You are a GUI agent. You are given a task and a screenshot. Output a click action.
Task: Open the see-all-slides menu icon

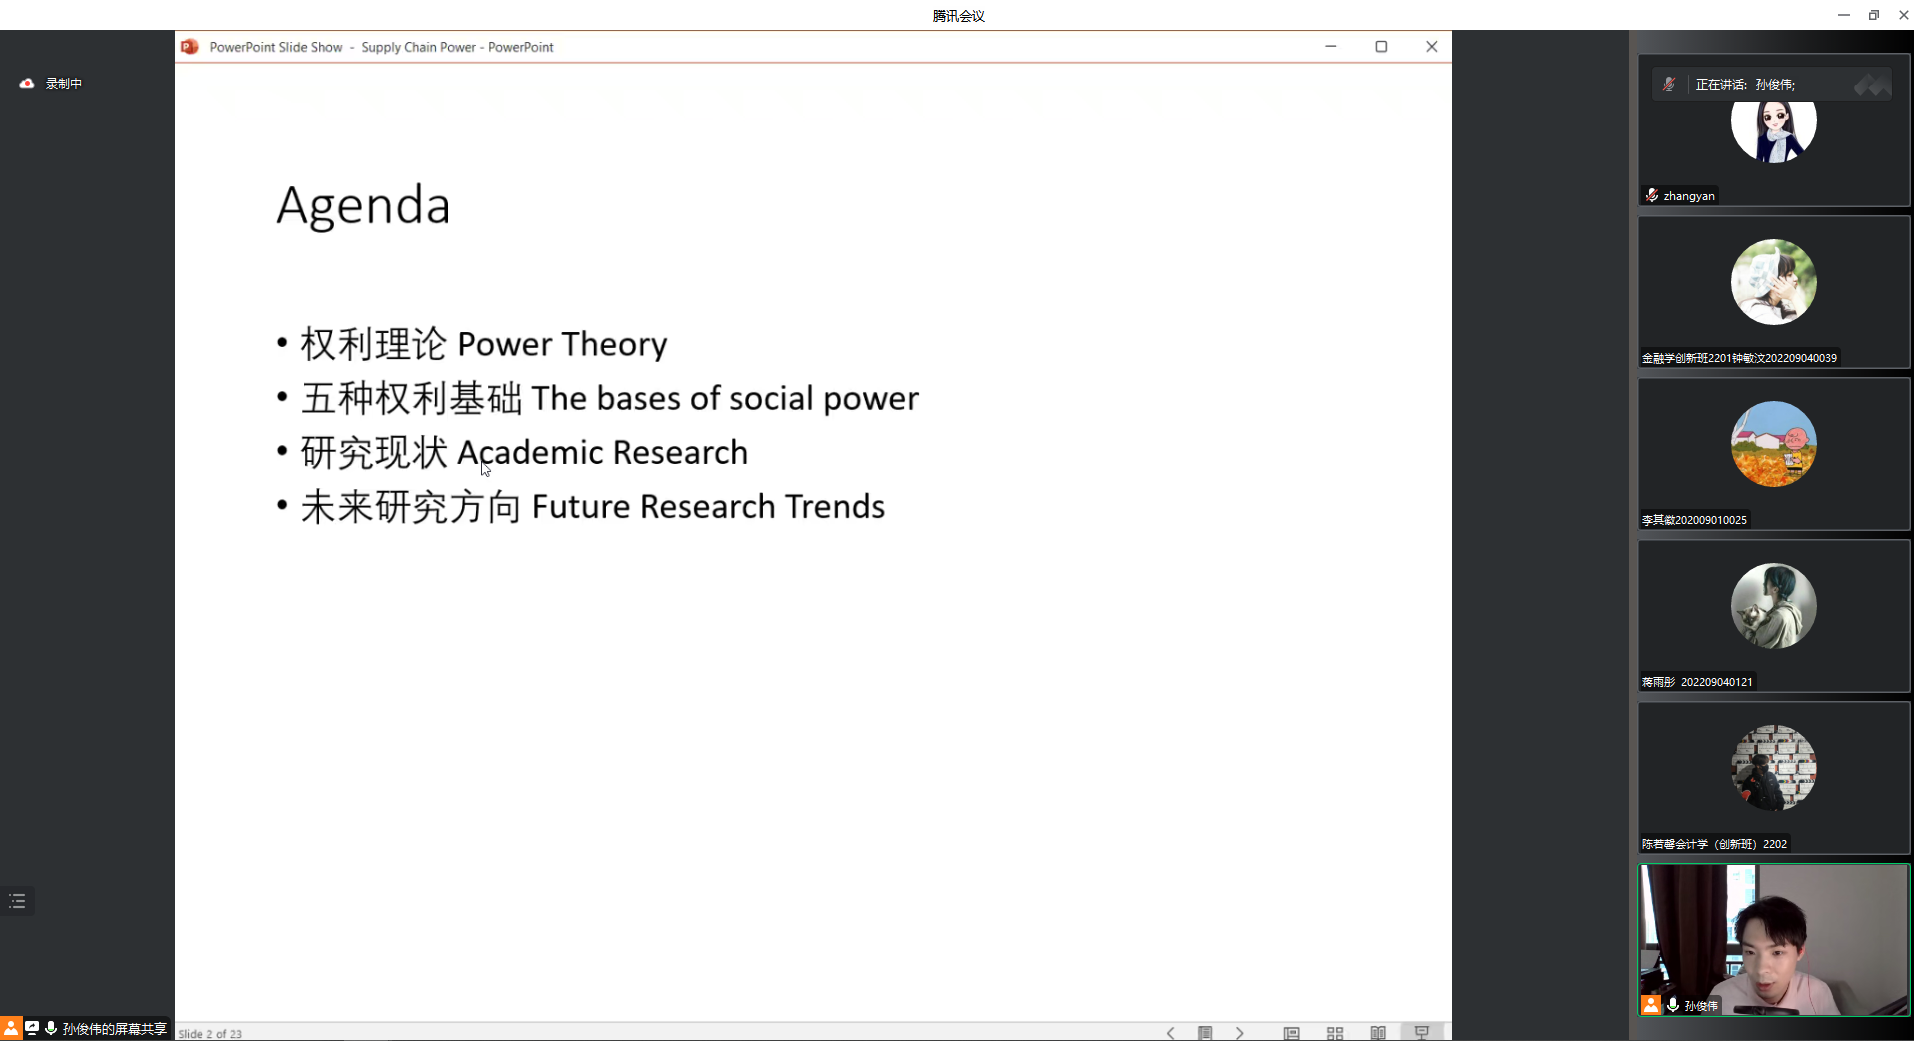[1205, 1033]
